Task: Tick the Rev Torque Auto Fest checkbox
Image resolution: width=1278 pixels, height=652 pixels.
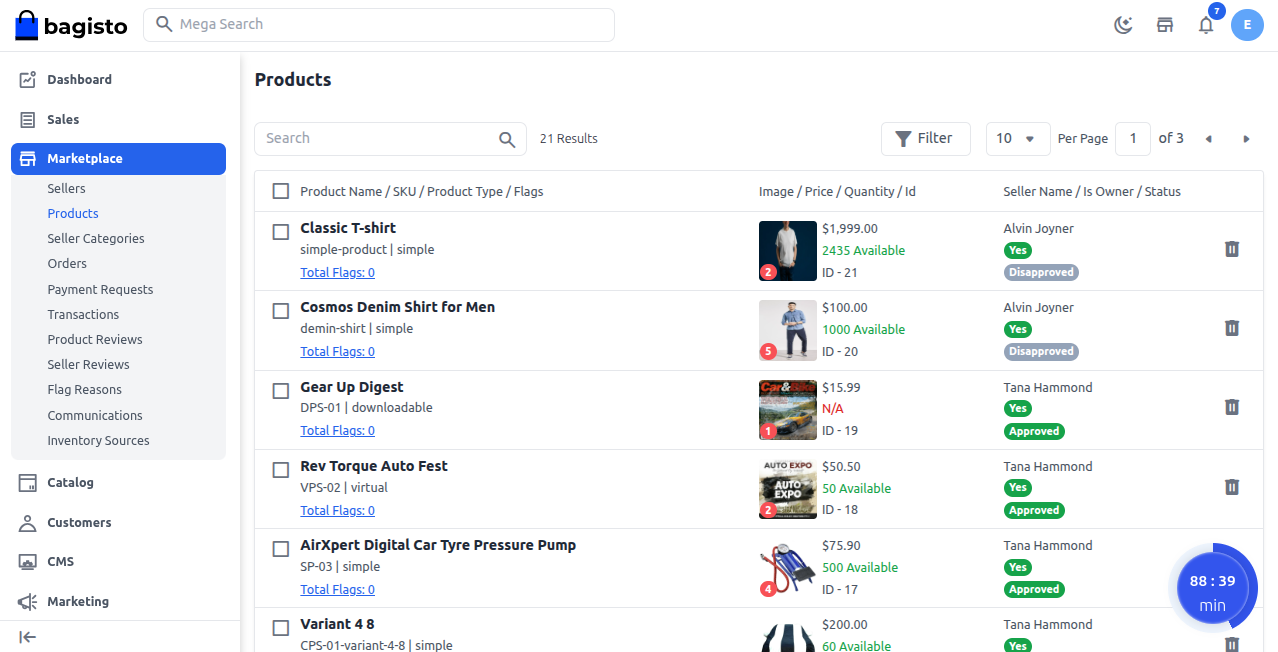Action: click(x=280, y=470)
